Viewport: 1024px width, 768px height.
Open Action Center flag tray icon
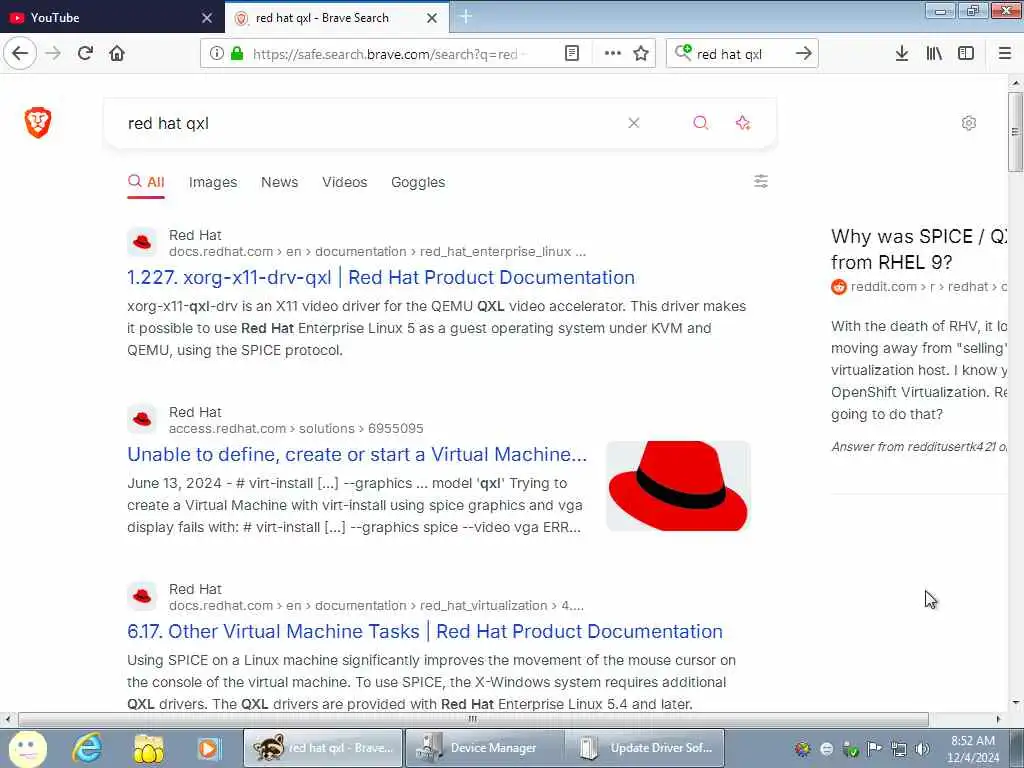coord(874,748)
